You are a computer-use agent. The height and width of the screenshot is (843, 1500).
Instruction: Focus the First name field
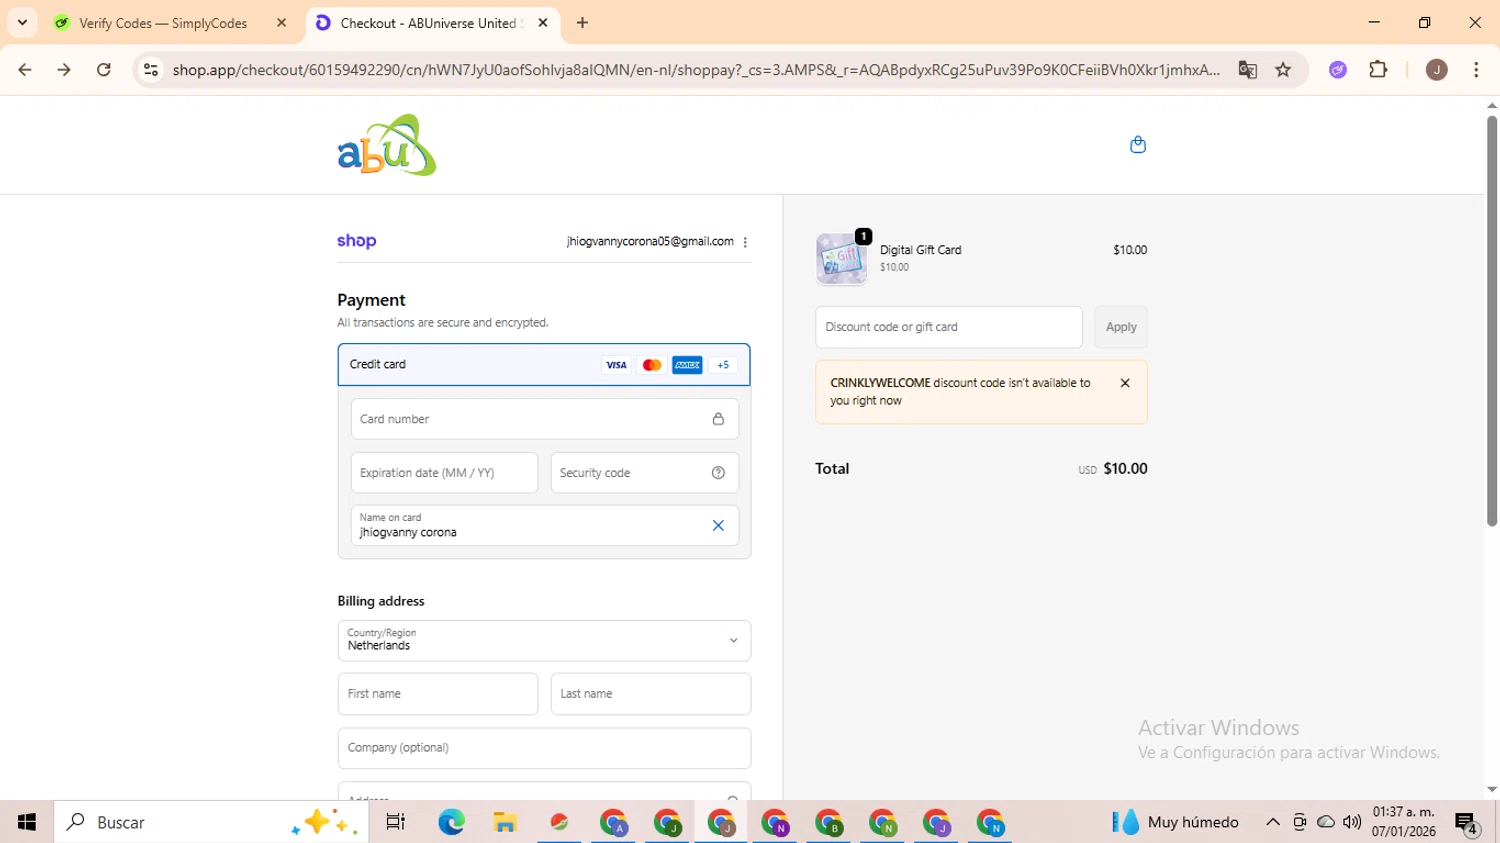tap(438, 694)
